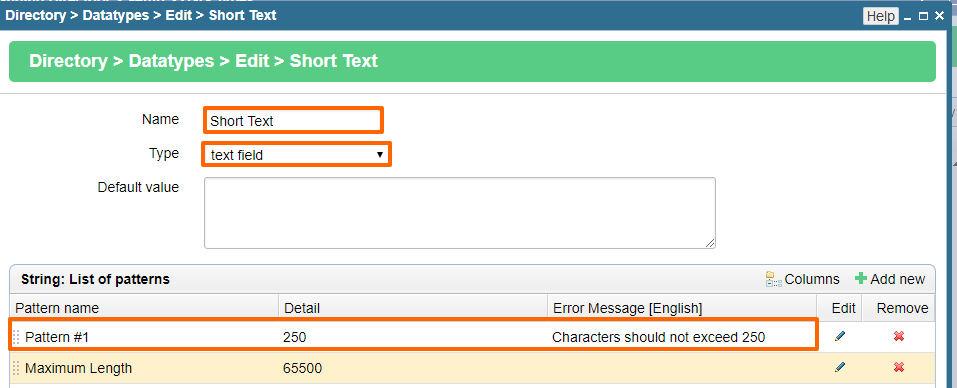The width and height of the screenshot is (957, 388).
Task: Edit Maximum Length row with pencil icon
Action: click(x=840, y=367)
